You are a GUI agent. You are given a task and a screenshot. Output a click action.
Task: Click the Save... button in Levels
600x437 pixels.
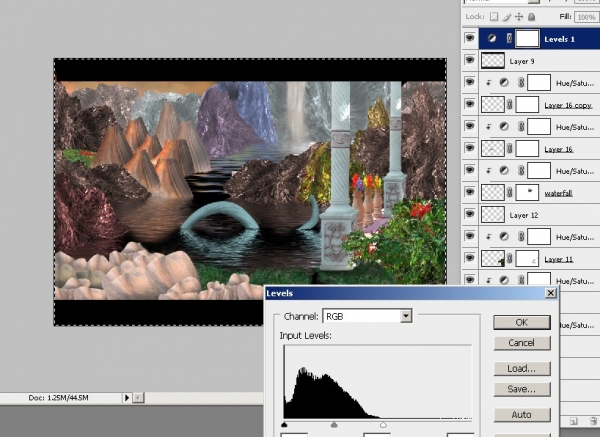(522, 389)
